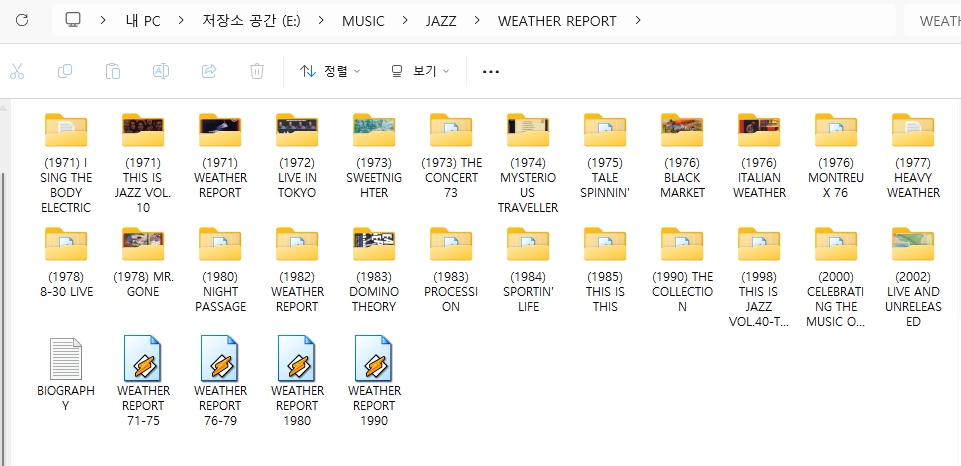961x466 pixels.
Task: Expand chevron right of the PC monitor icon
Action: point(103,20)
